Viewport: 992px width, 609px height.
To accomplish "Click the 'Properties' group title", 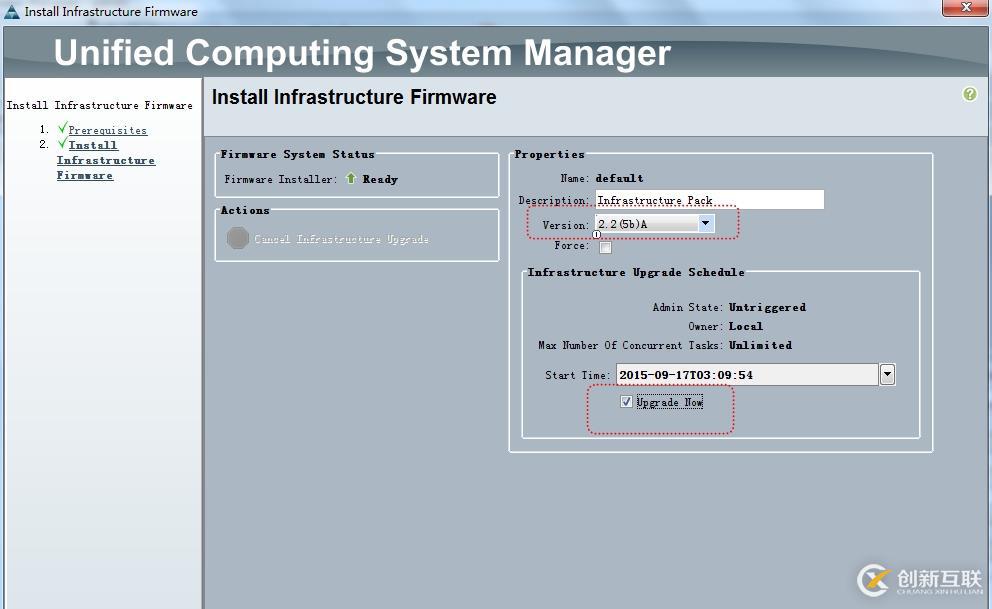I will click(x=549, y=154).
